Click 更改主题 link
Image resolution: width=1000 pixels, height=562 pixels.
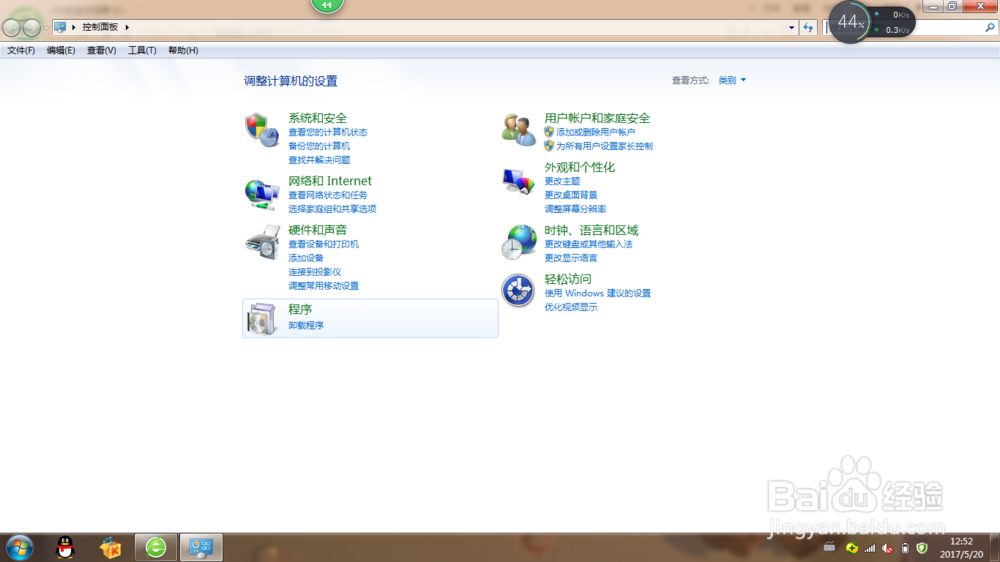click(562, 181)
